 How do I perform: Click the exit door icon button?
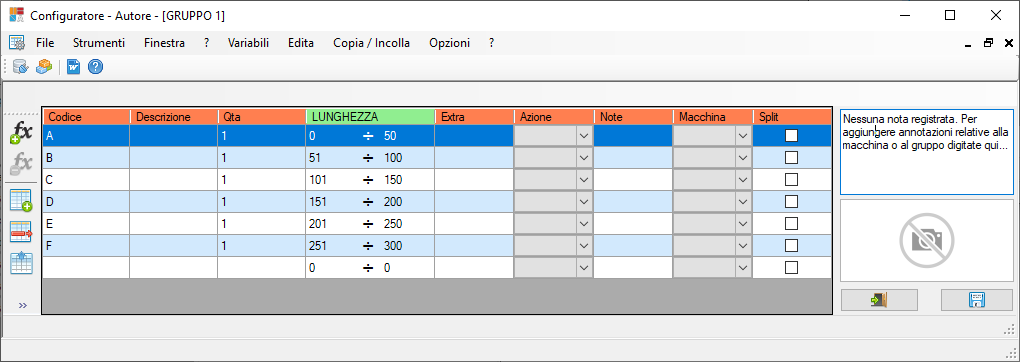click(x=879, y=300)
